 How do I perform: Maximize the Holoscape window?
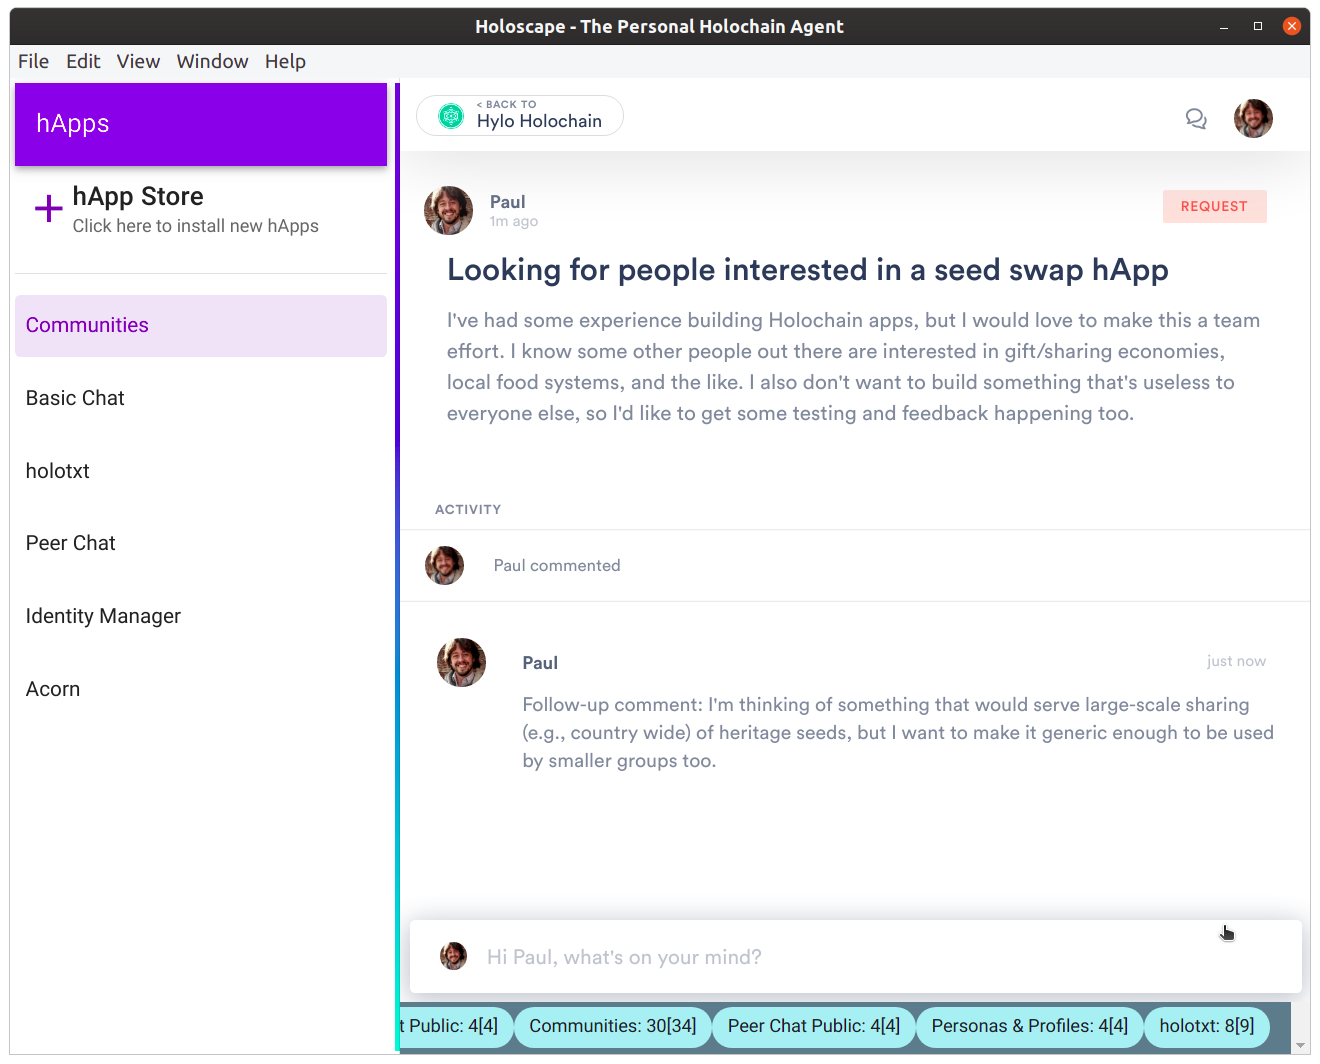1258,27
